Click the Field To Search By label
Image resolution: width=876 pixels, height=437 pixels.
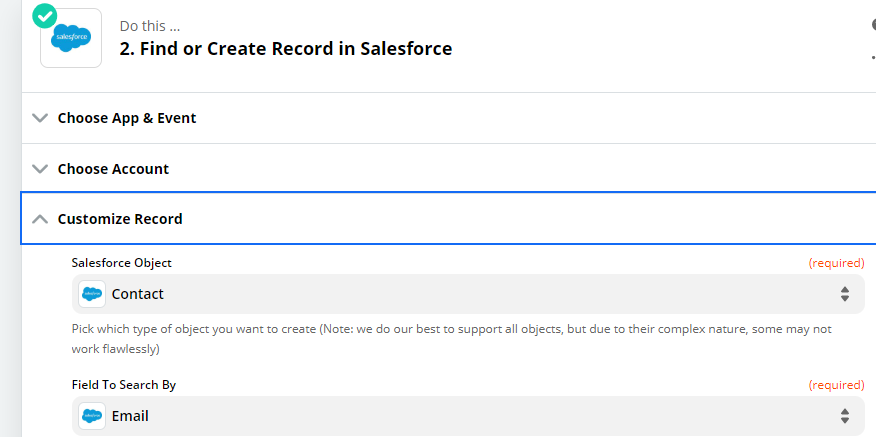coord(124,385)
